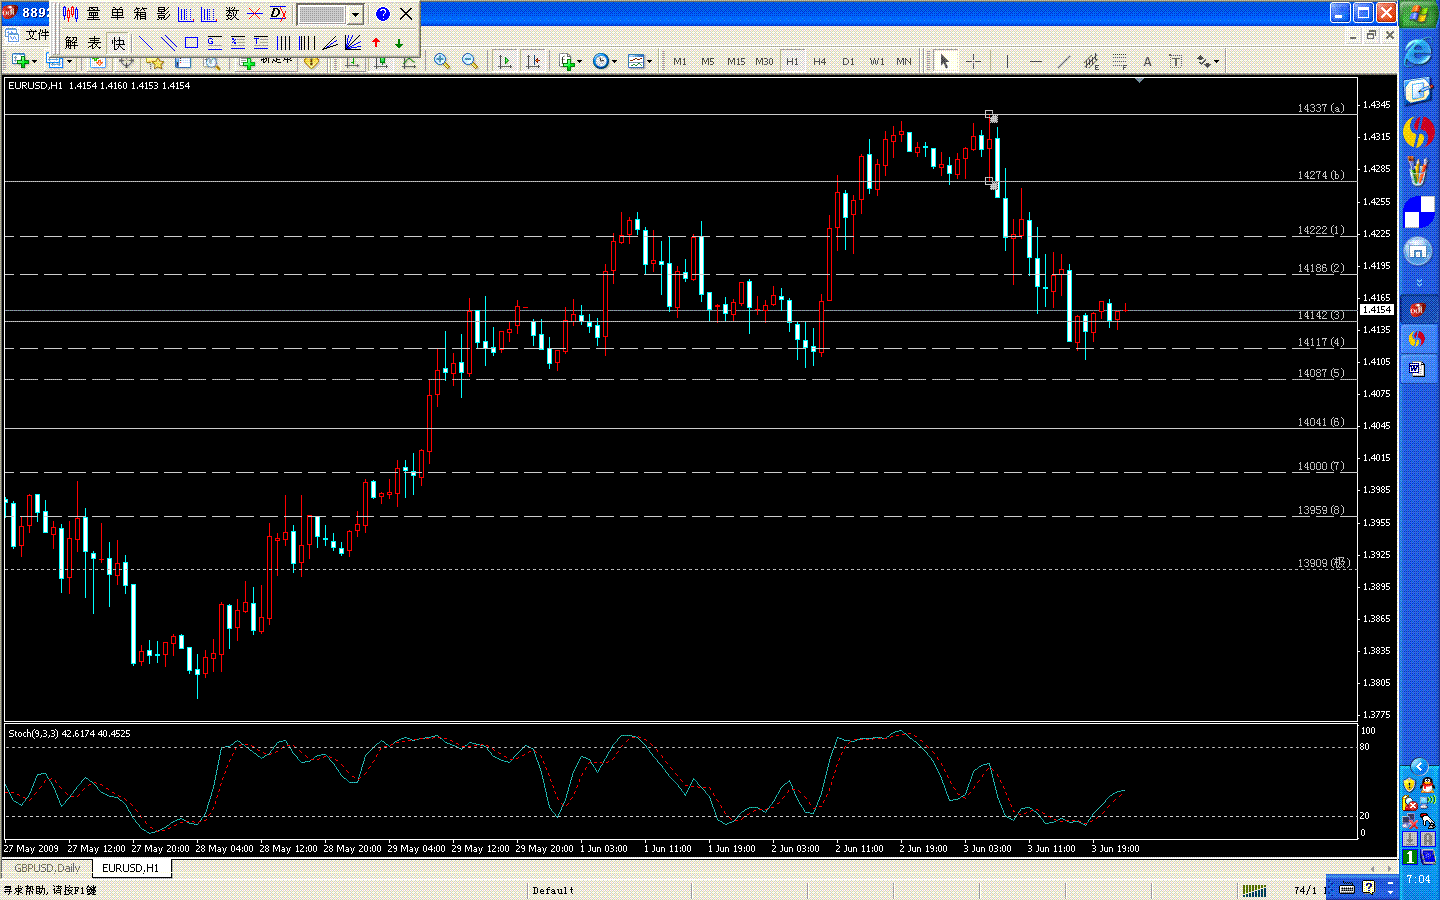The image size is (1440, 900).
Task: Draw a vertical line tool
Action: coord(1007,62)
